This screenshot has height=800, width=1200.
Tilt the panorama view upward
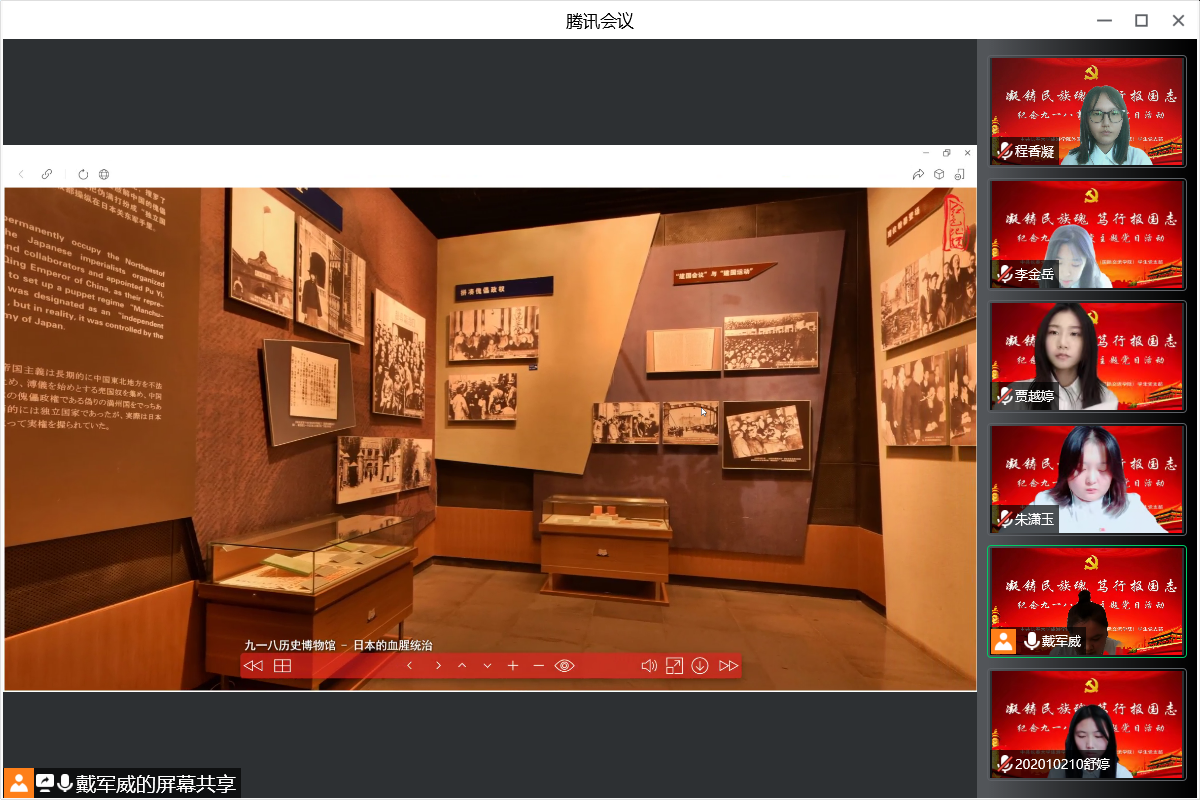point(462,666)
